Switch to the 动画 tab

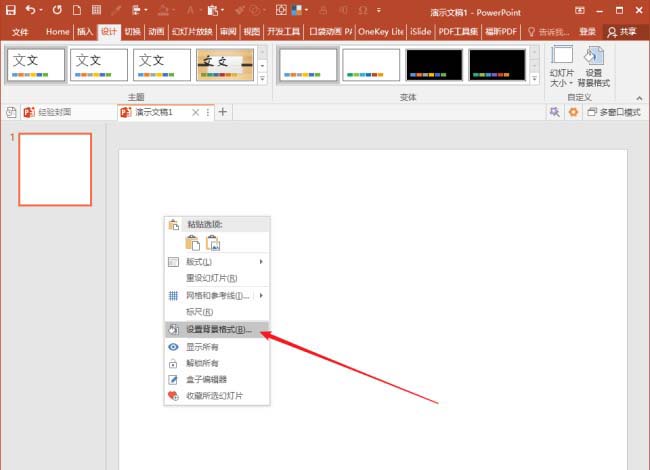click(x=156, y=31)
